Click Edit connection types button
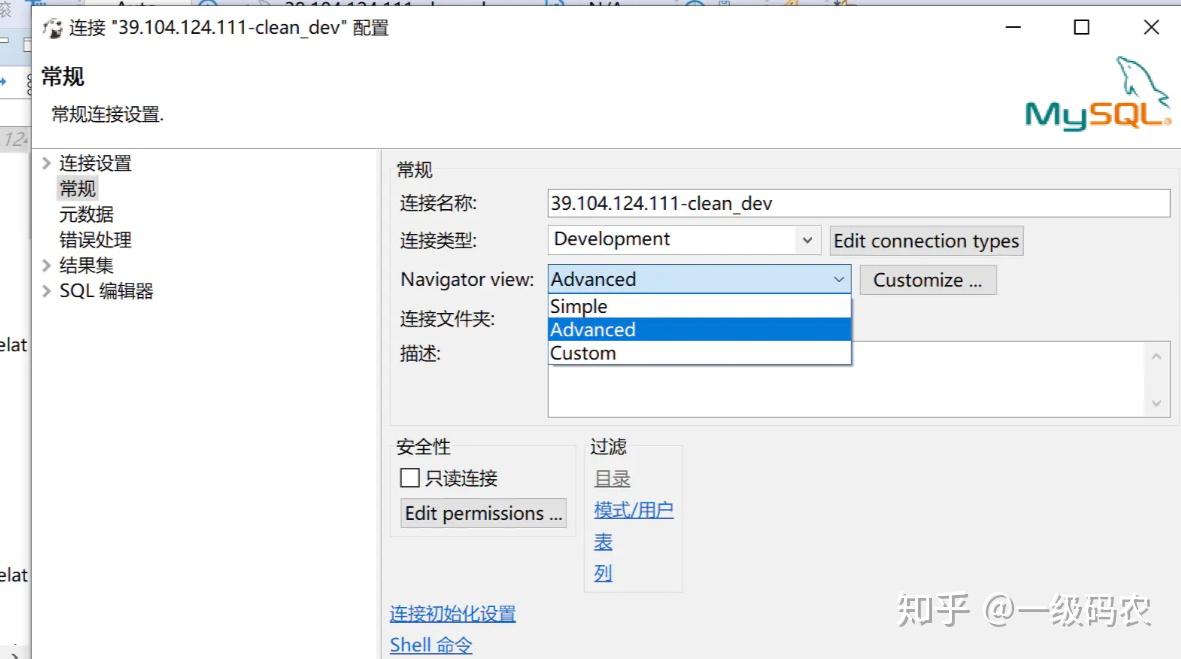Viewport: 1181px width, 659px height. [x=926, y=240]
